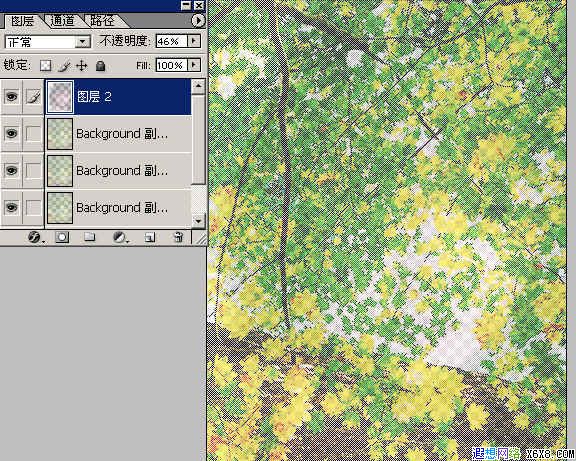The image size is (576, 461).
Task: Switch to the 路径 tab
Action: click(102, 21)
